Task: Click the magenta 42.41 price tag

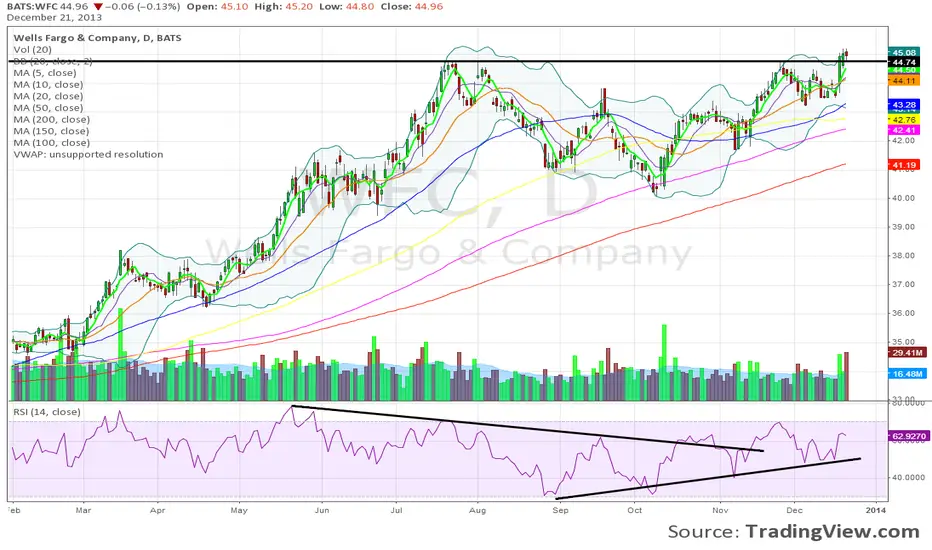Action: [903, 130]
